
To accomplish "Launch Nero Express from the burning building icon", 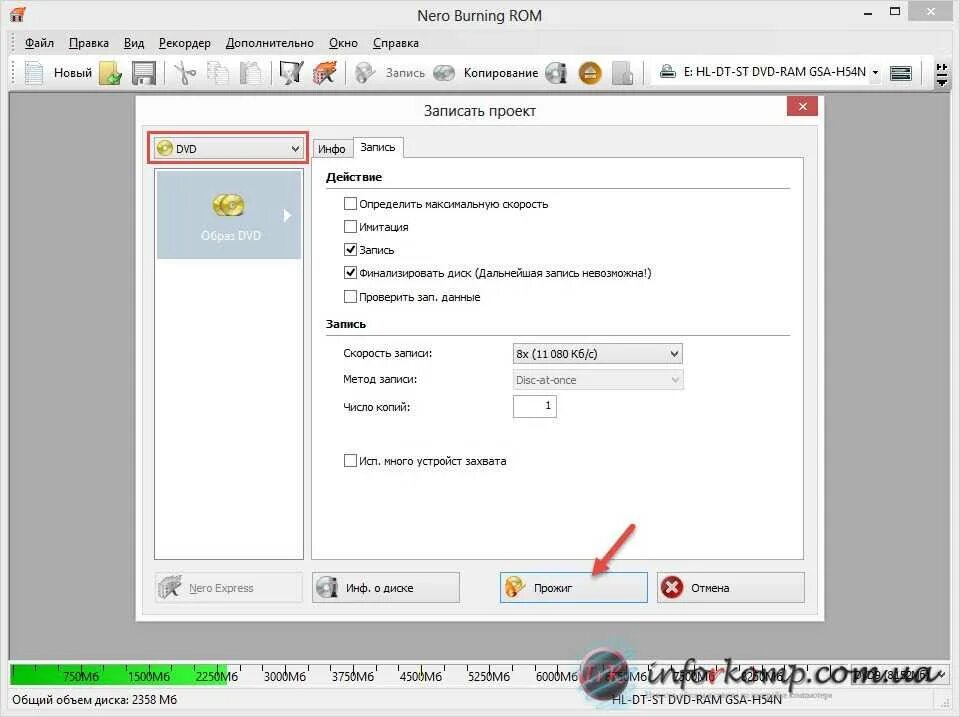I will pyautogui.click(x=324, y=73).
